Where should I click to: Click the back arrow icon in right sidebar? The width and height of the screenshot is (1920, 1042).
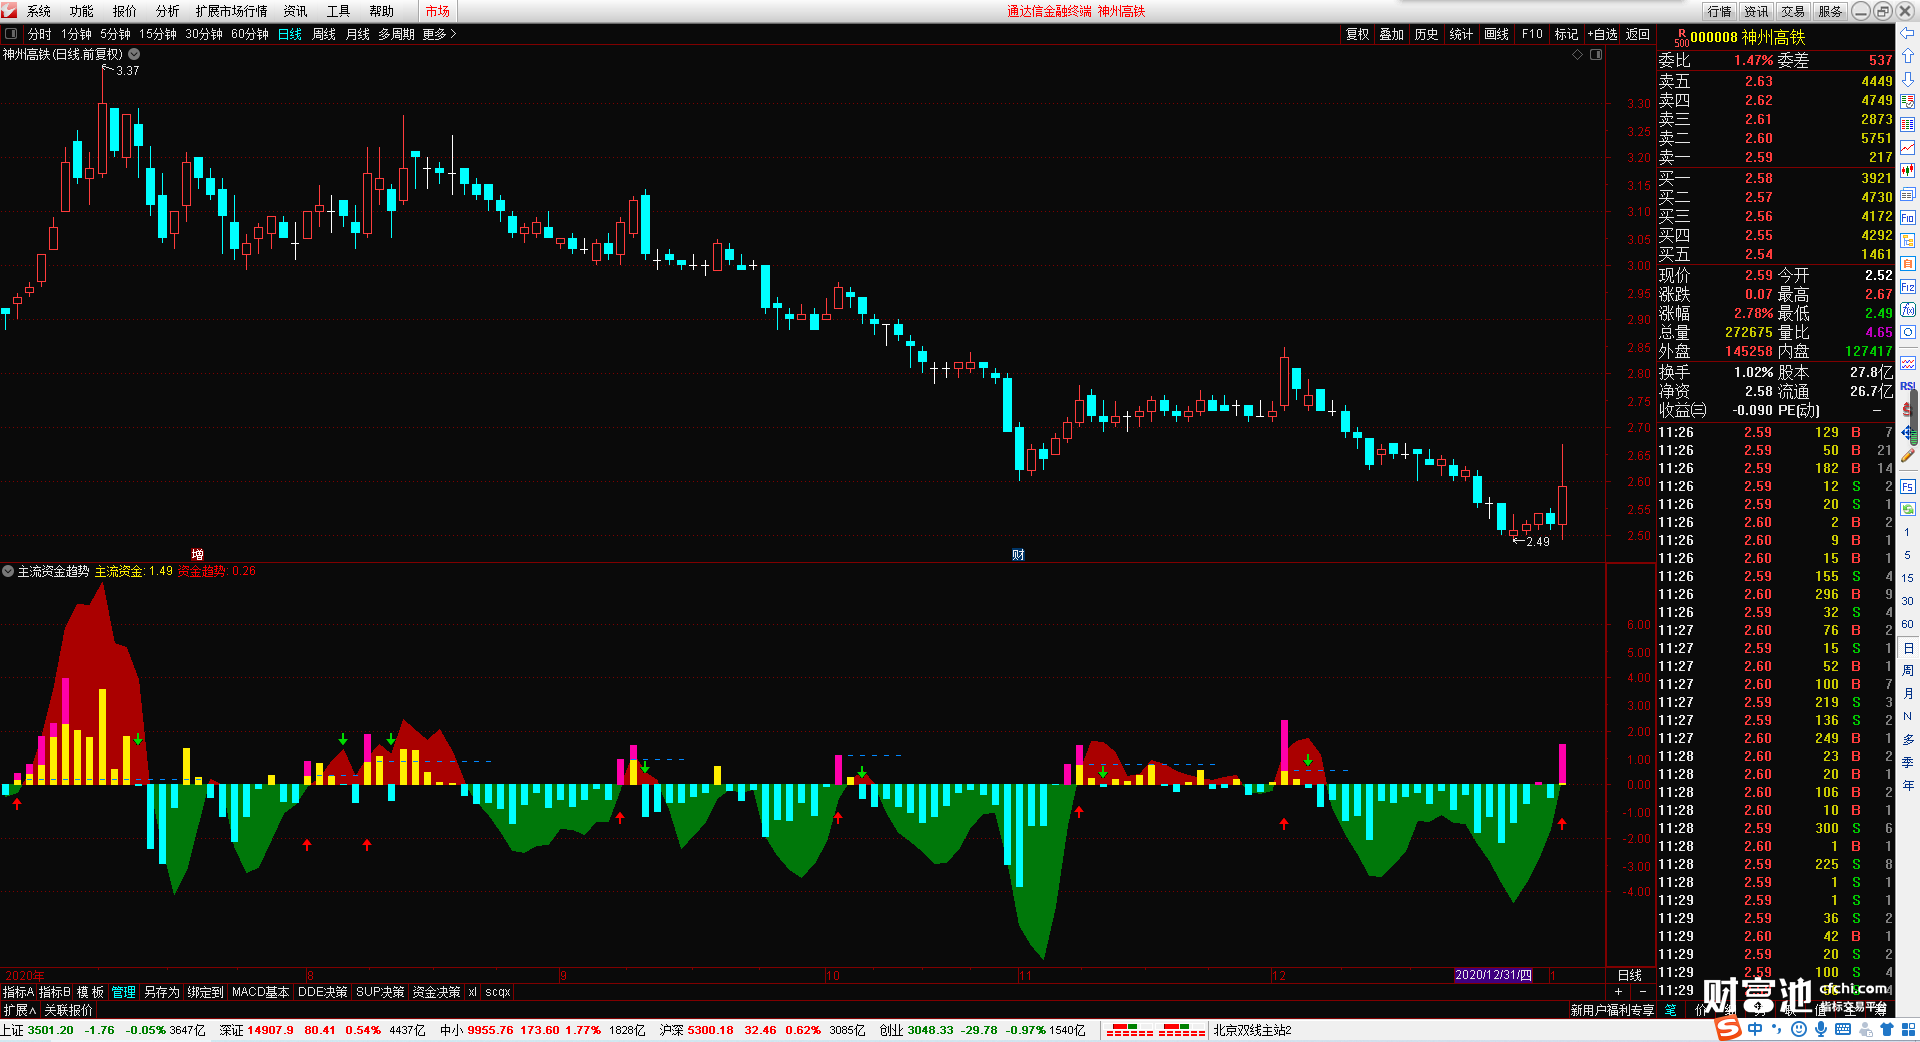click(1908, 34)
